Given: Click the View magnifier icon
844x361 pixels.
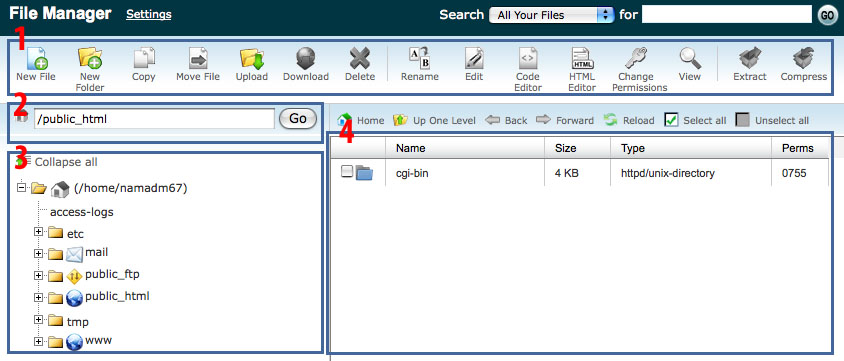Looking at the screenshot, I should (x=690, y=58).
